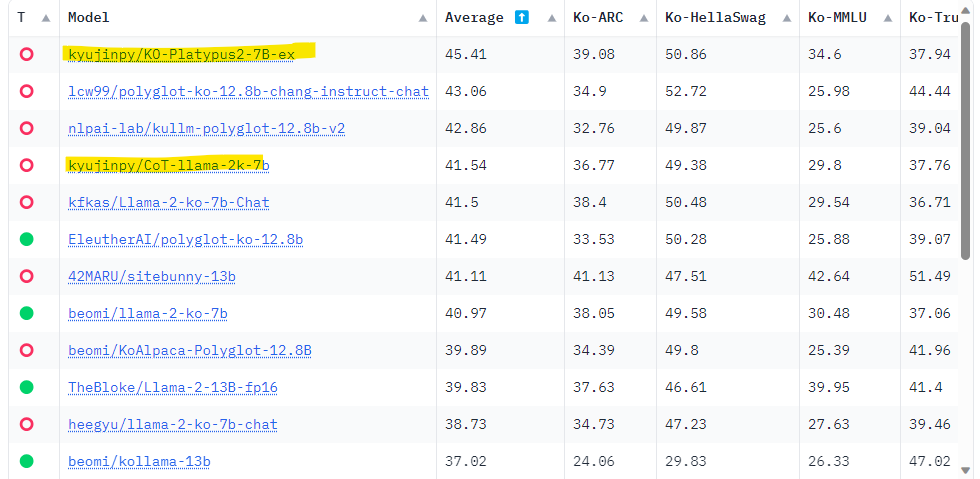Click the red circle icon for kullm-polyglot-12.8b-v2
The width and height of the screenshot is (980, 479).
click(x=26, y=128)
